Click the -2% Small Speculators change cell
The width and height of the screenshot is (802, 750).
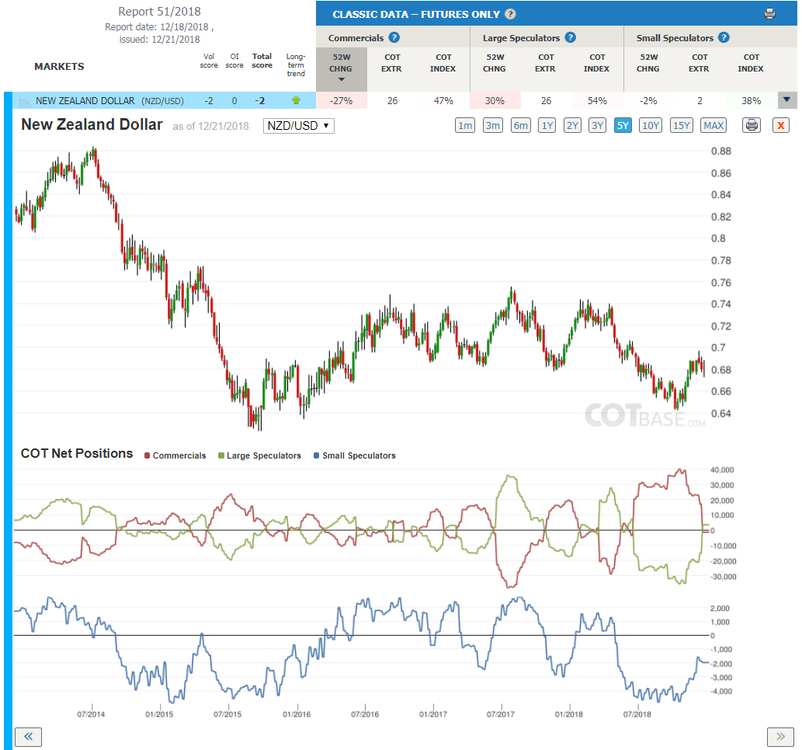pos(649,100)
